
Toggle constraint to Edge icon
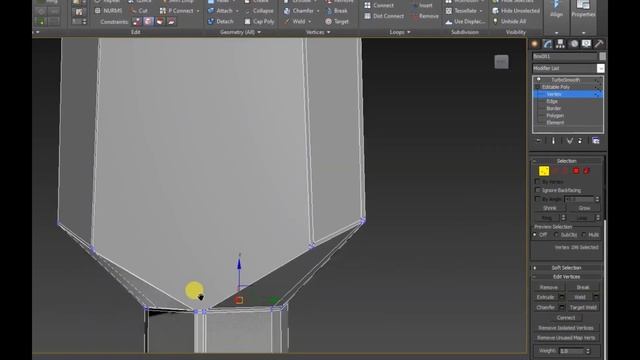pos(148,21)
